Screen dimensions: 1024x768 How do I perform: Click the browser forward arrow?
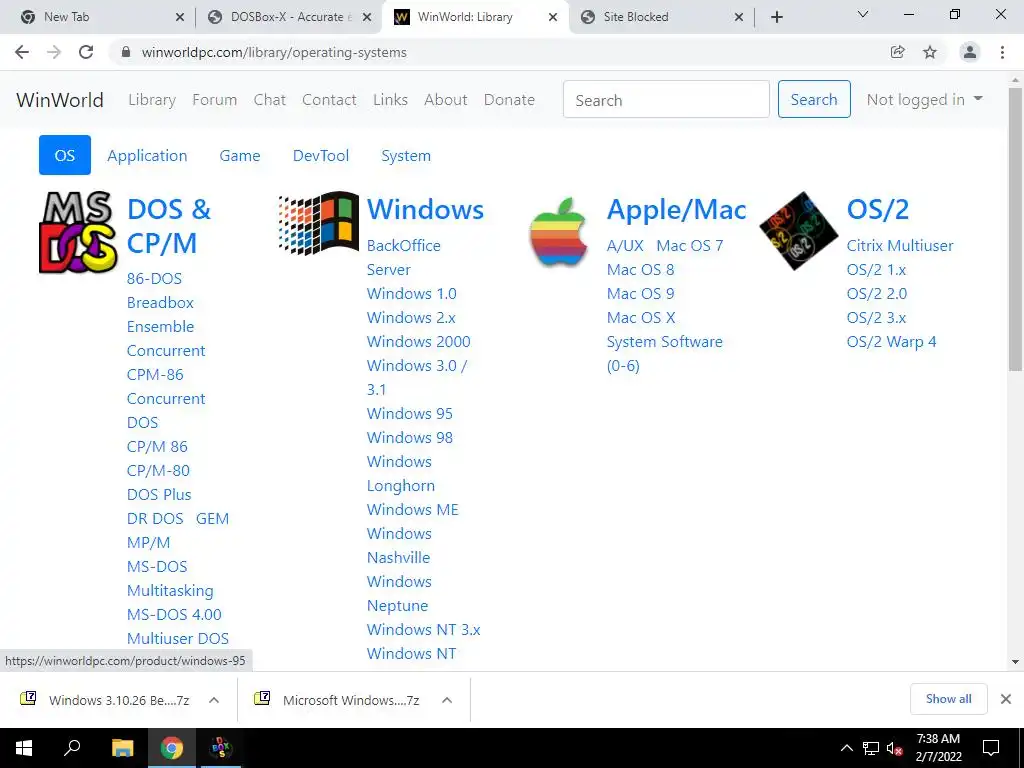point(54,52)
